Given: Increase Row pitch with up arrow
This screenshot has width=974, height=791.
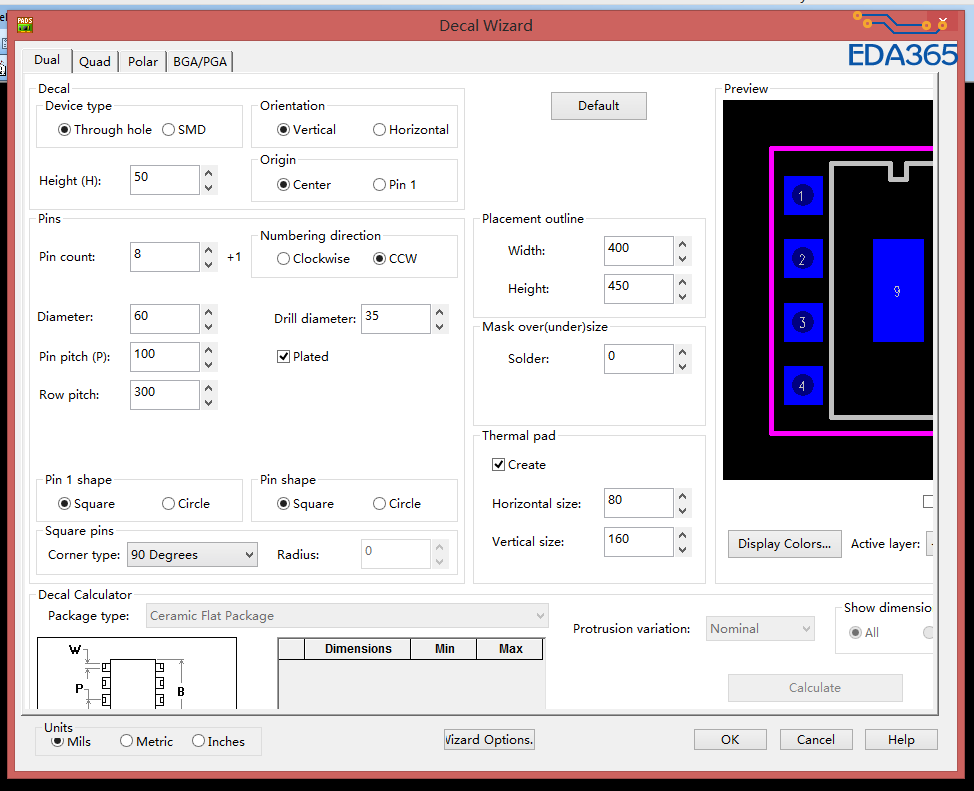Looking at the screenshot, I should pos(209,388).
